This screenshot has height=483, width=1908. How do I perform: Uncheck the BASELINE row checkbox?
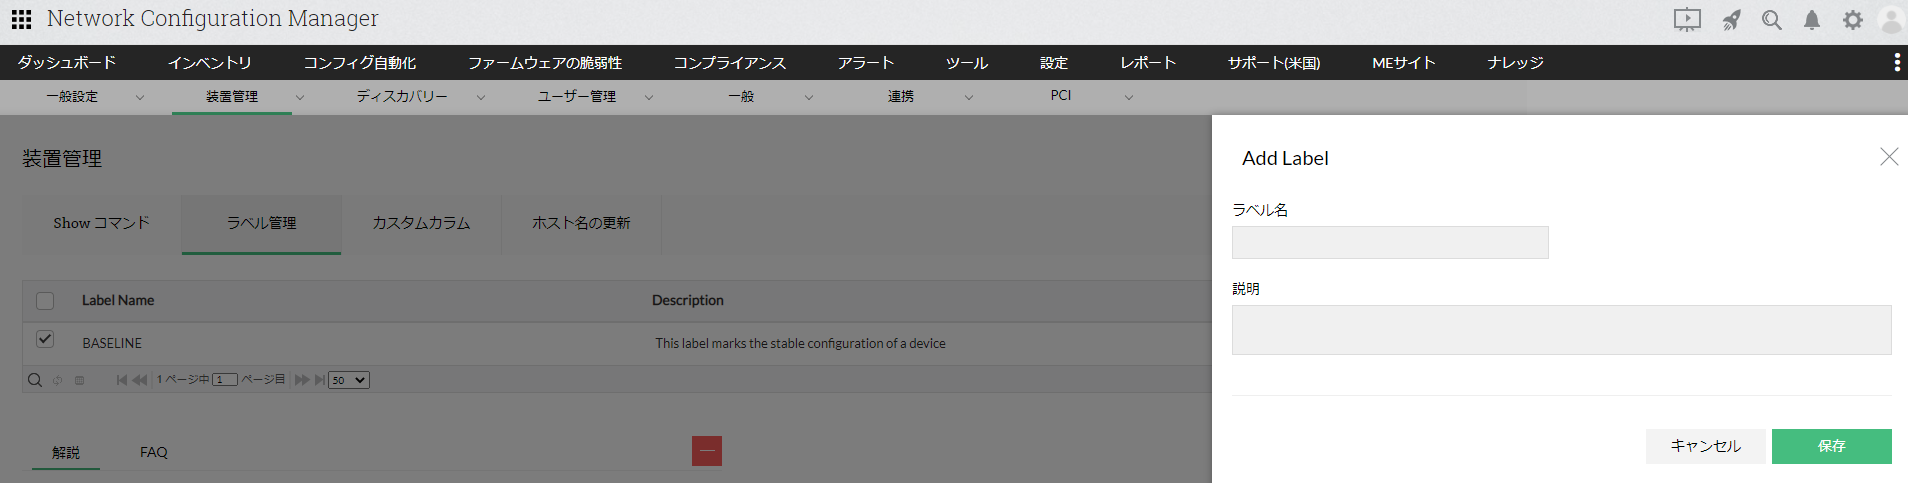[45, 339]
